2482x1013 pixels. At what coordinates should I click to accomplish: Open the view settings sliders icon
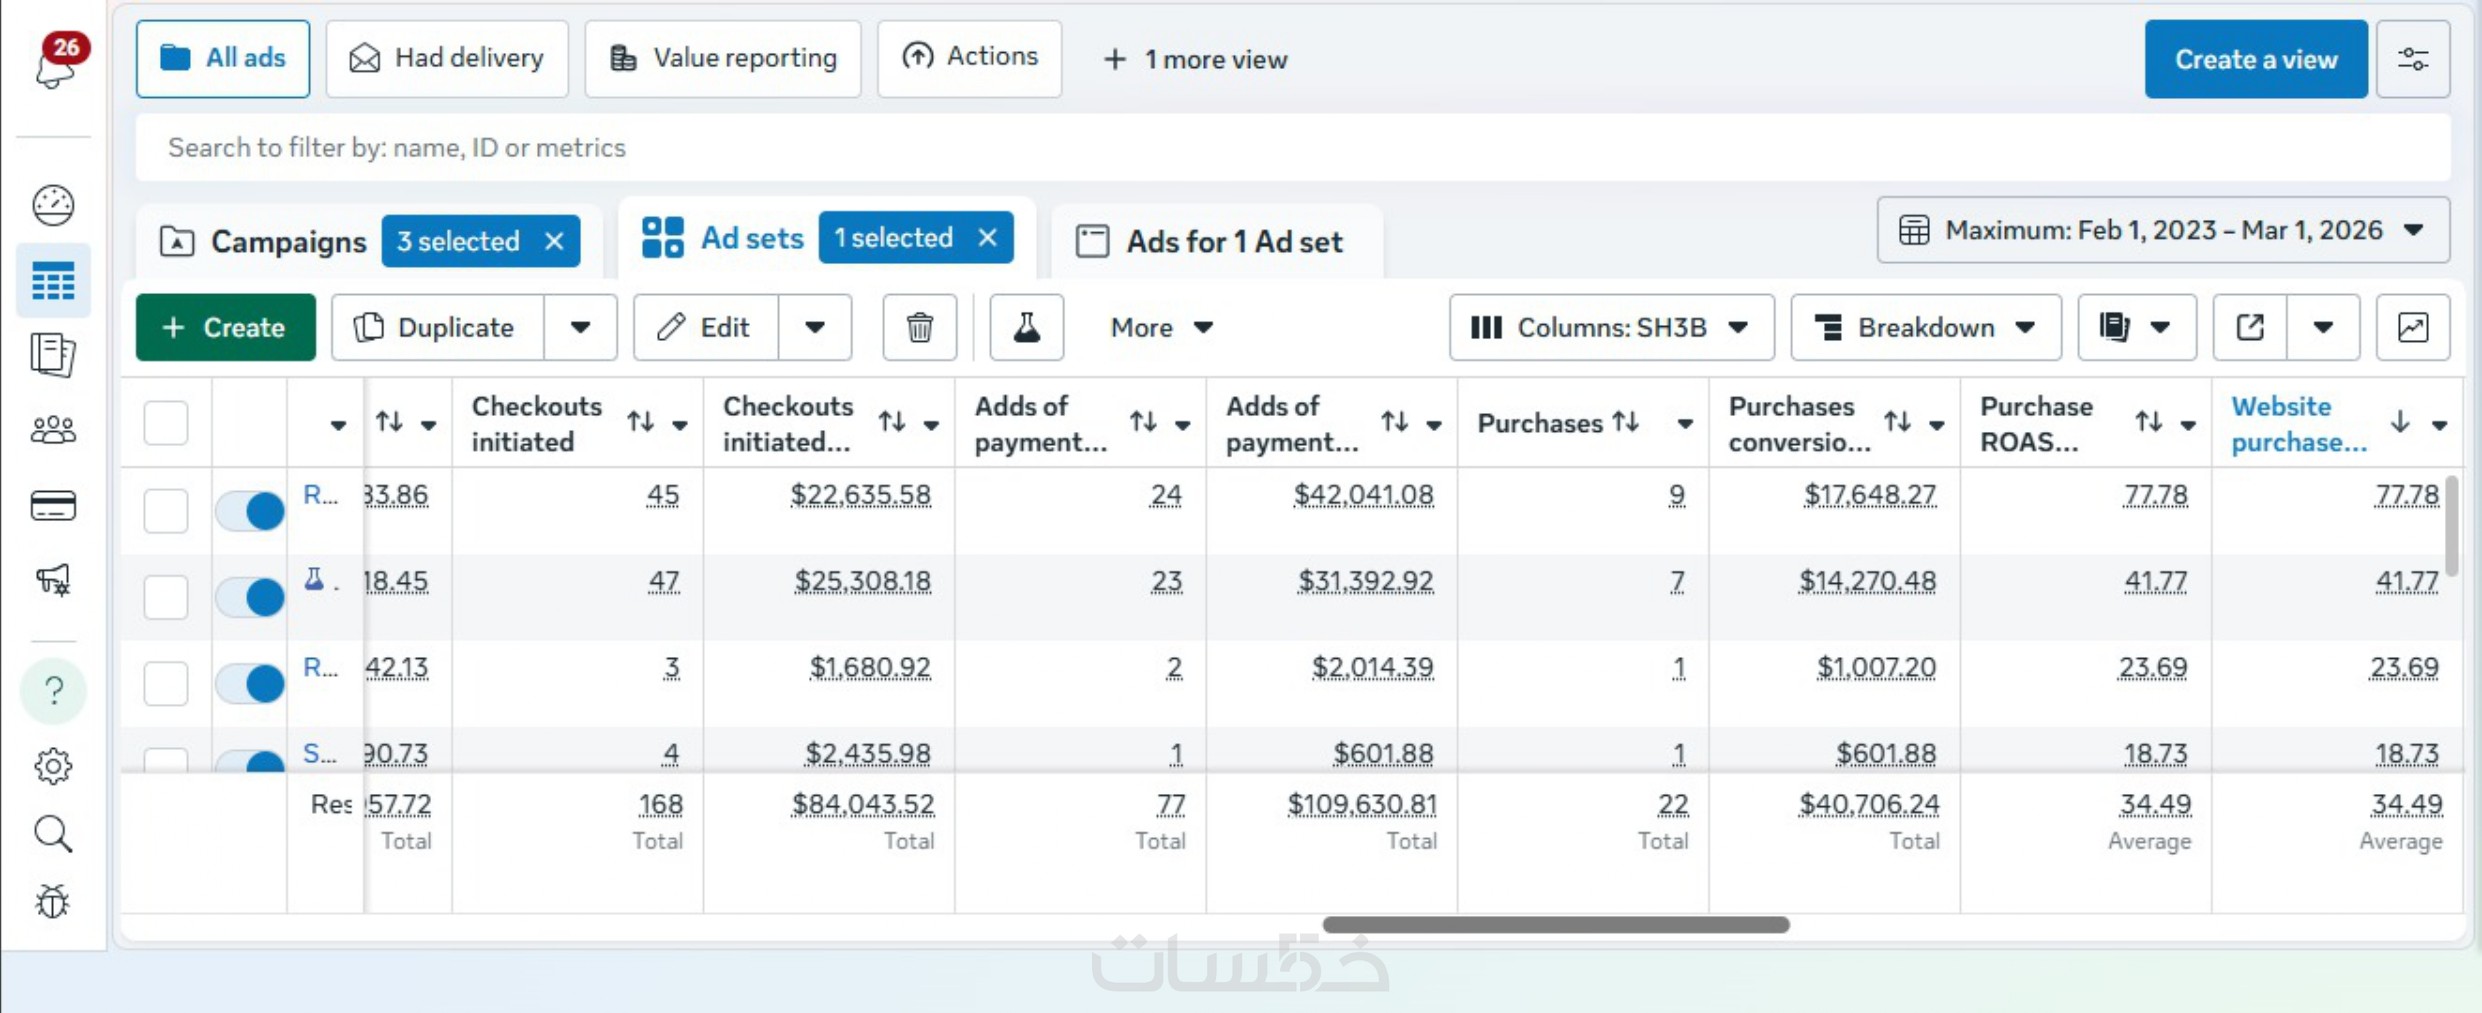pos(2412,59)
